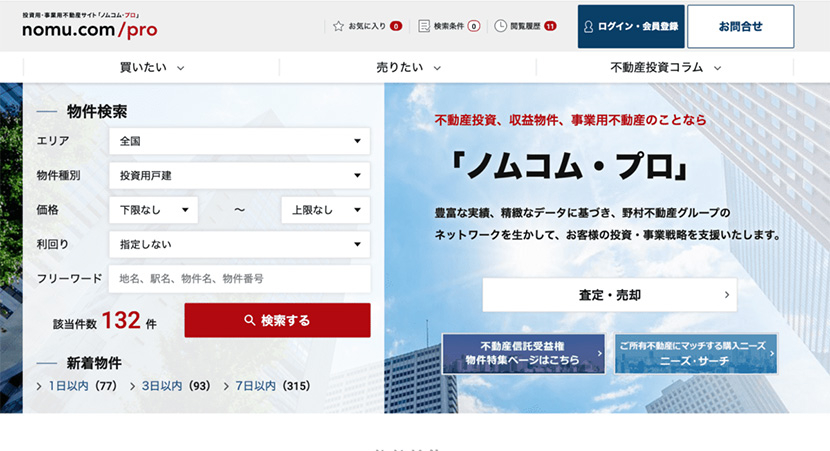The height and width of the screenshot is (451, 830).
Task: Focus the フリーワード input field
Action: point(239,279)
